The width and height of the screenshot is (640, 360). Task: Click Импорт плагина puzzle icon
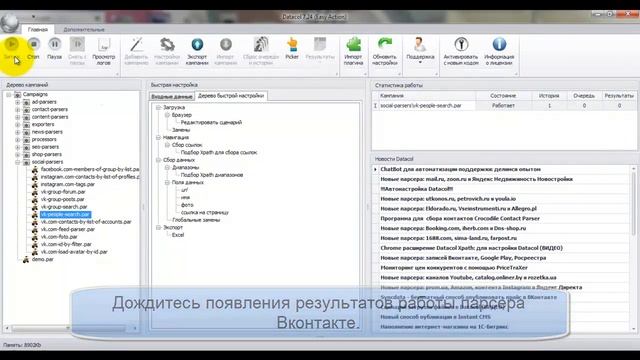353,44
